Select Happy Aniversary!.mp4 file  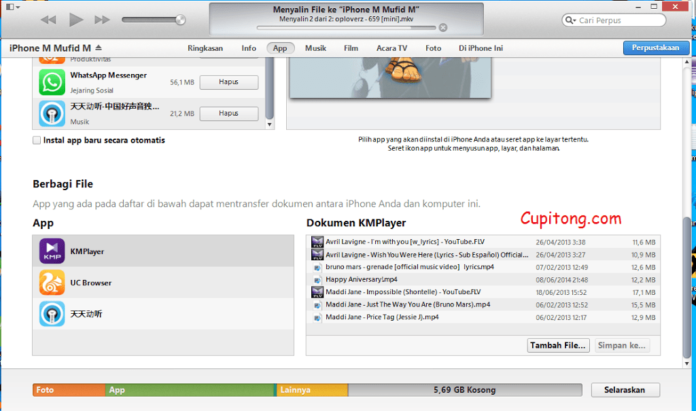coord(483,280)
